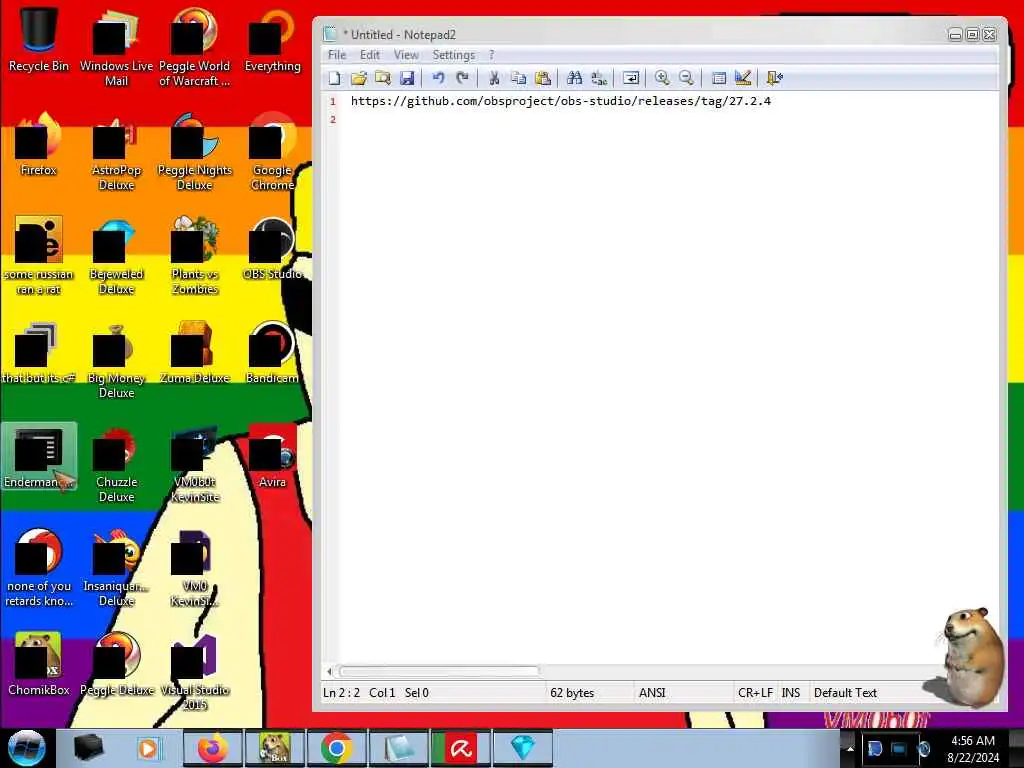This screenshot has width=1024, height=768.
Task: Select Google Chrome desktop shortcut
Action: (272, 152)
